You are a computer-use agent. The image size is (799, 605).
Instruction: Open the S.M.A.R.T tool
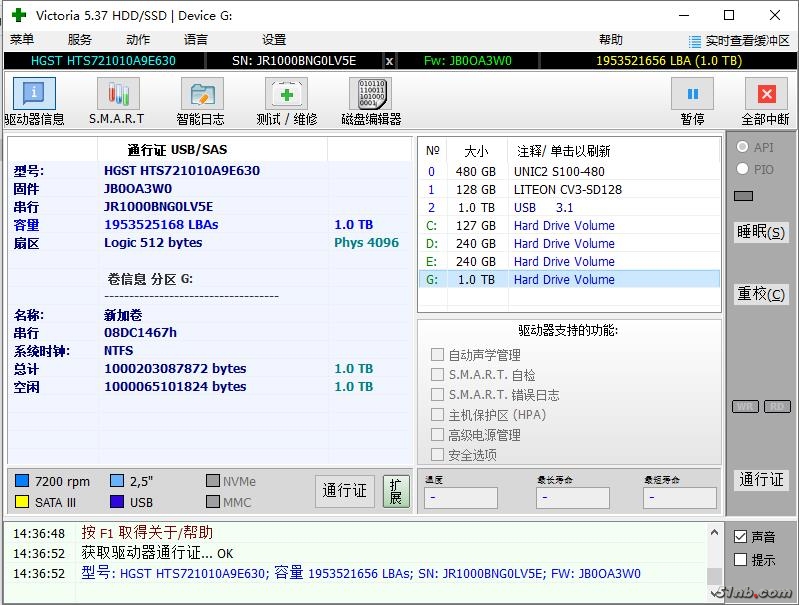pos(117,101)
